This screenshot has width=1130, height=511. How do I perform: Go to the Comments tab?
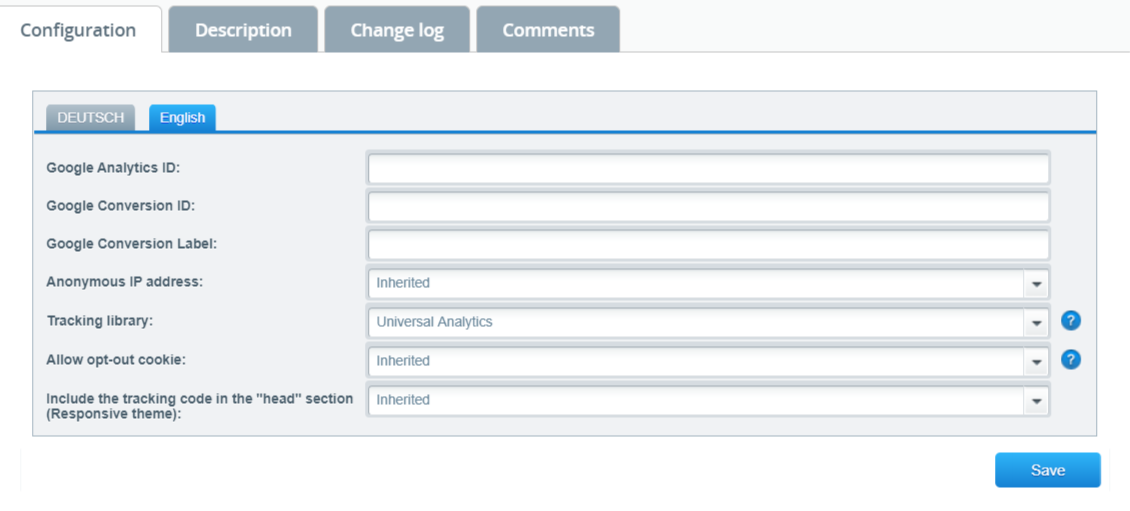point(548,30)
